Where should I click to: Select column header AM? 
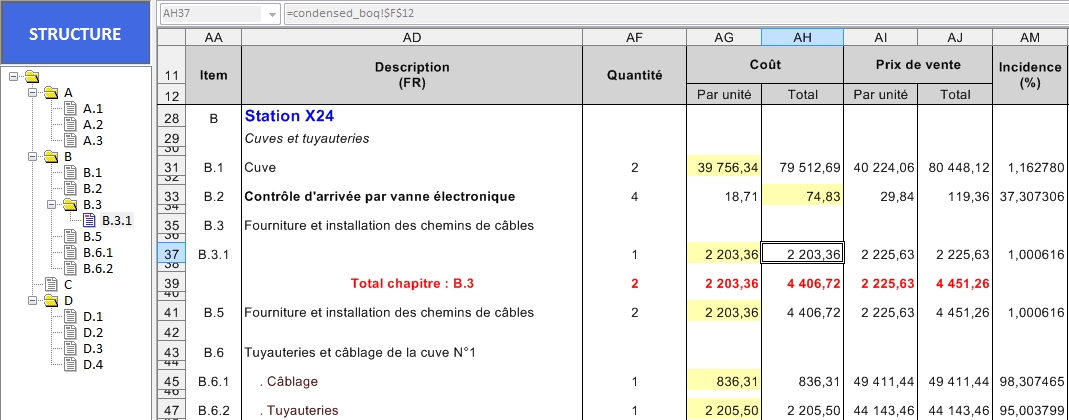(1030, 38)
